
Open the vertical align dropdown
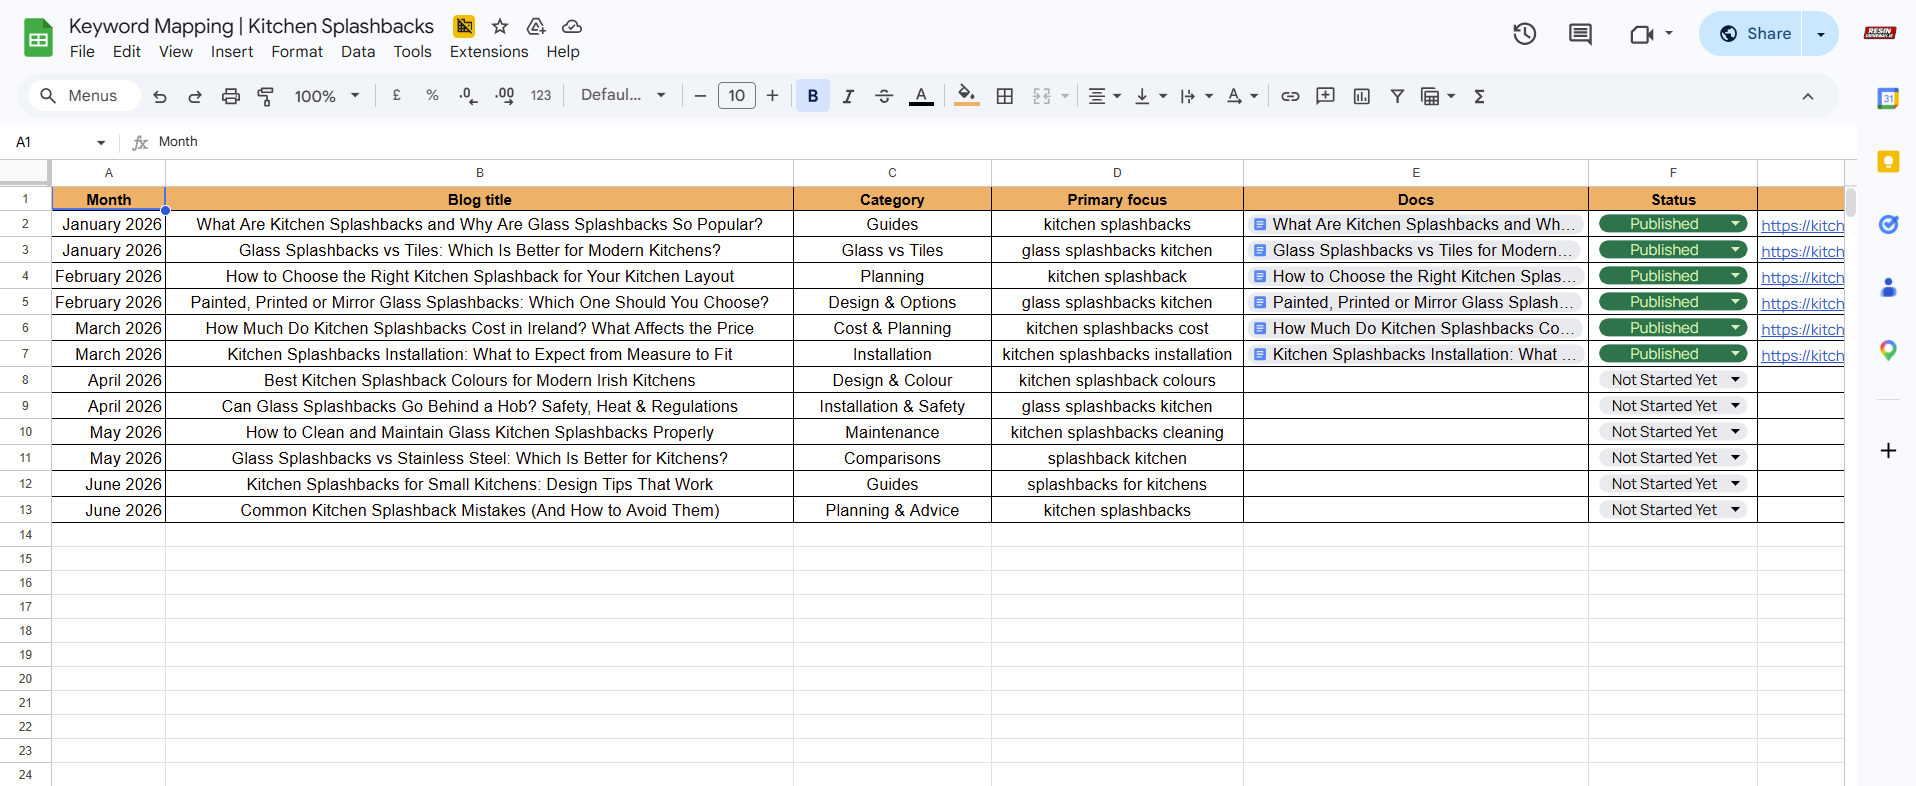click(1151, 96)
